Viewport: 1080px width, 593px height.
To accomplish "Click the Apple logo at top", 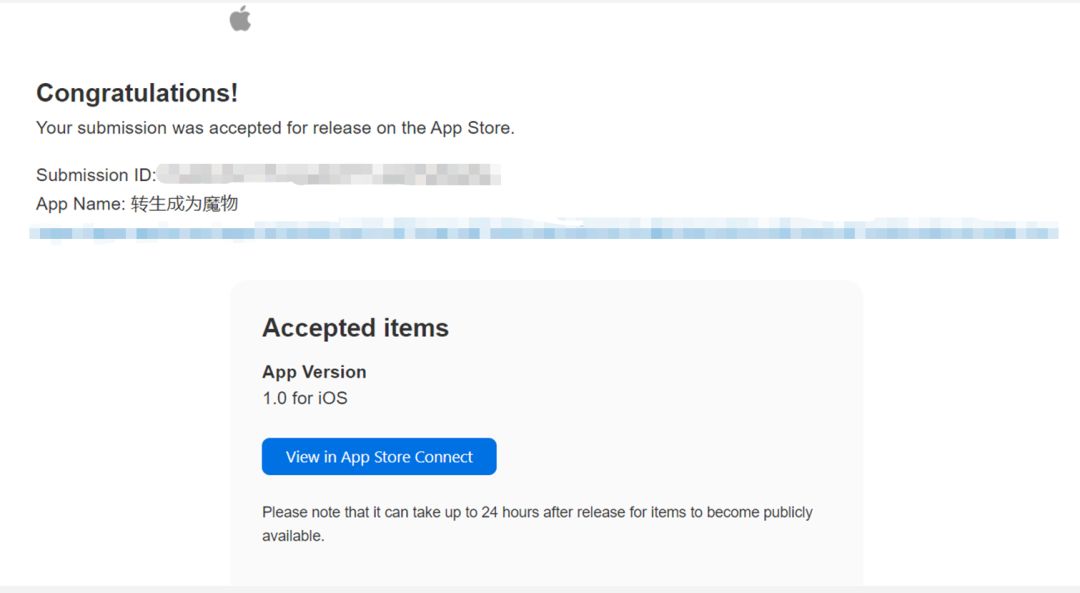I will point(240,19).
